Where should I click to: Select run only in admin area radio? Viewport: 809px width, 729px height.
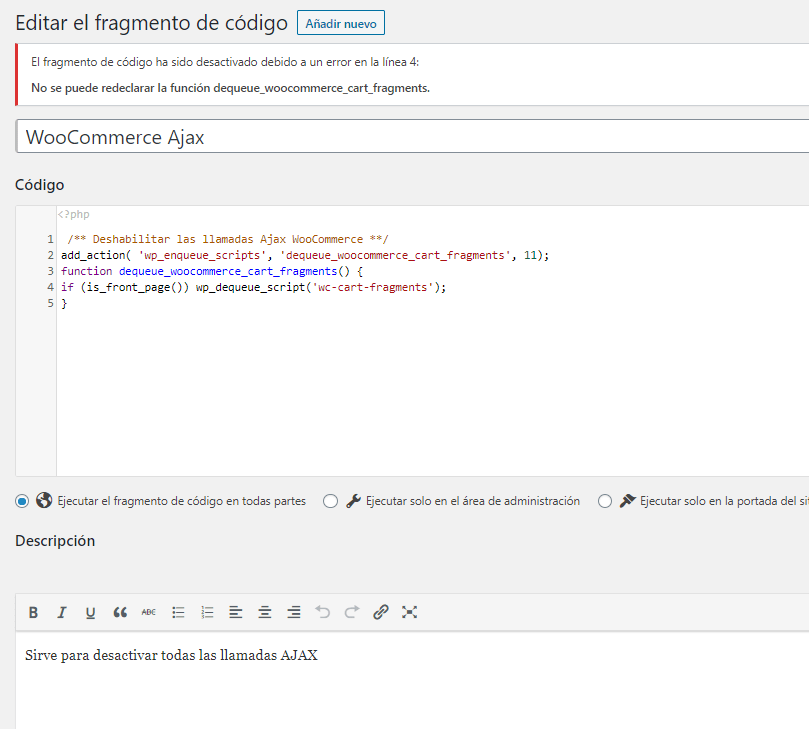point(330,501)
